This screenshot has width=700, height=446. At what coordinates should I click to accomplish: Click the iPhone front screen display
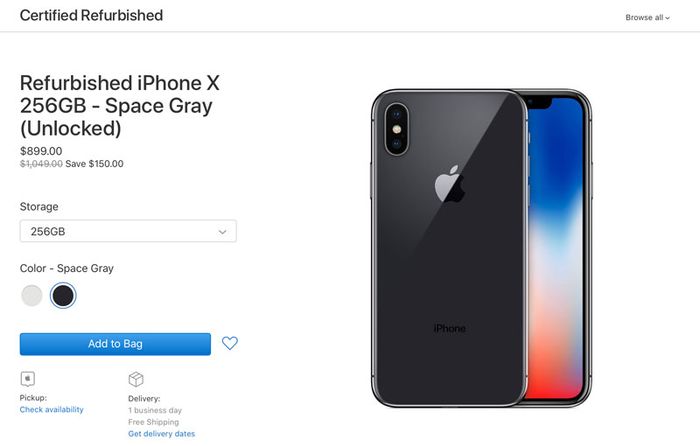556,248
